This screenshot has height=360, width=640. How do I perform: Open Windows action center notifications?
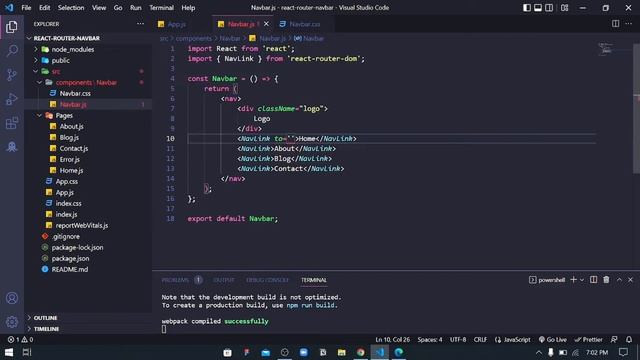click(x=623, y=352)
